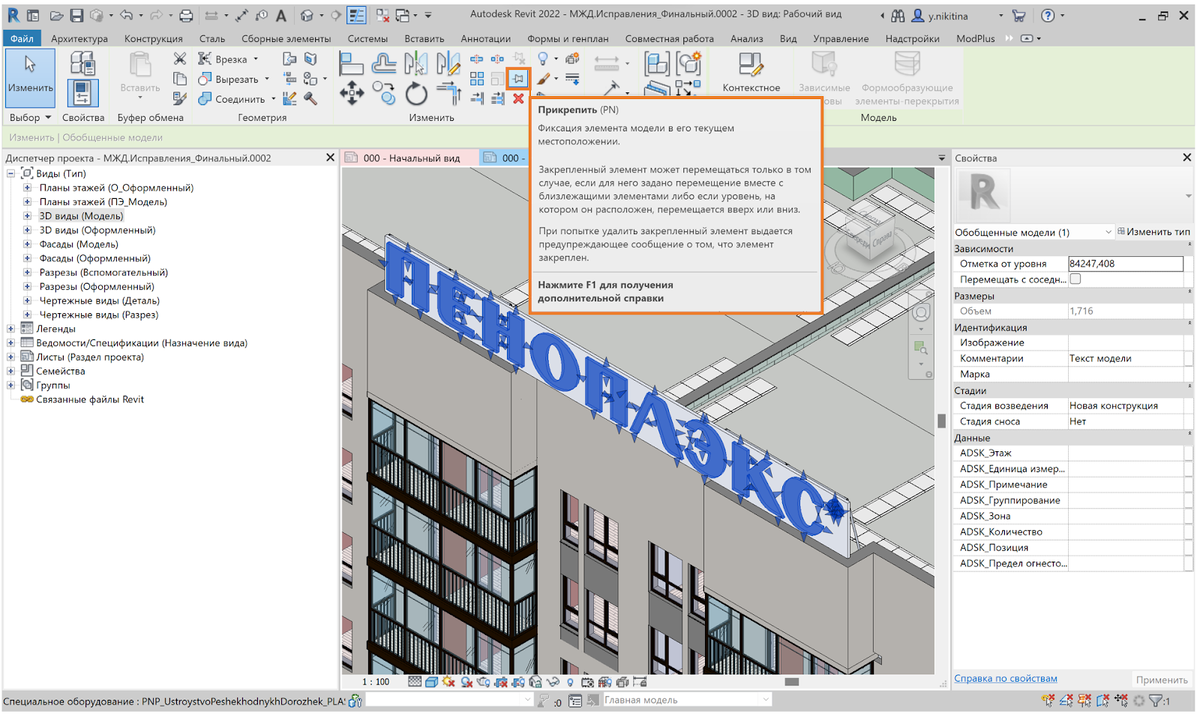Select the Mirror - Draw Axis tool

[449, 63]
